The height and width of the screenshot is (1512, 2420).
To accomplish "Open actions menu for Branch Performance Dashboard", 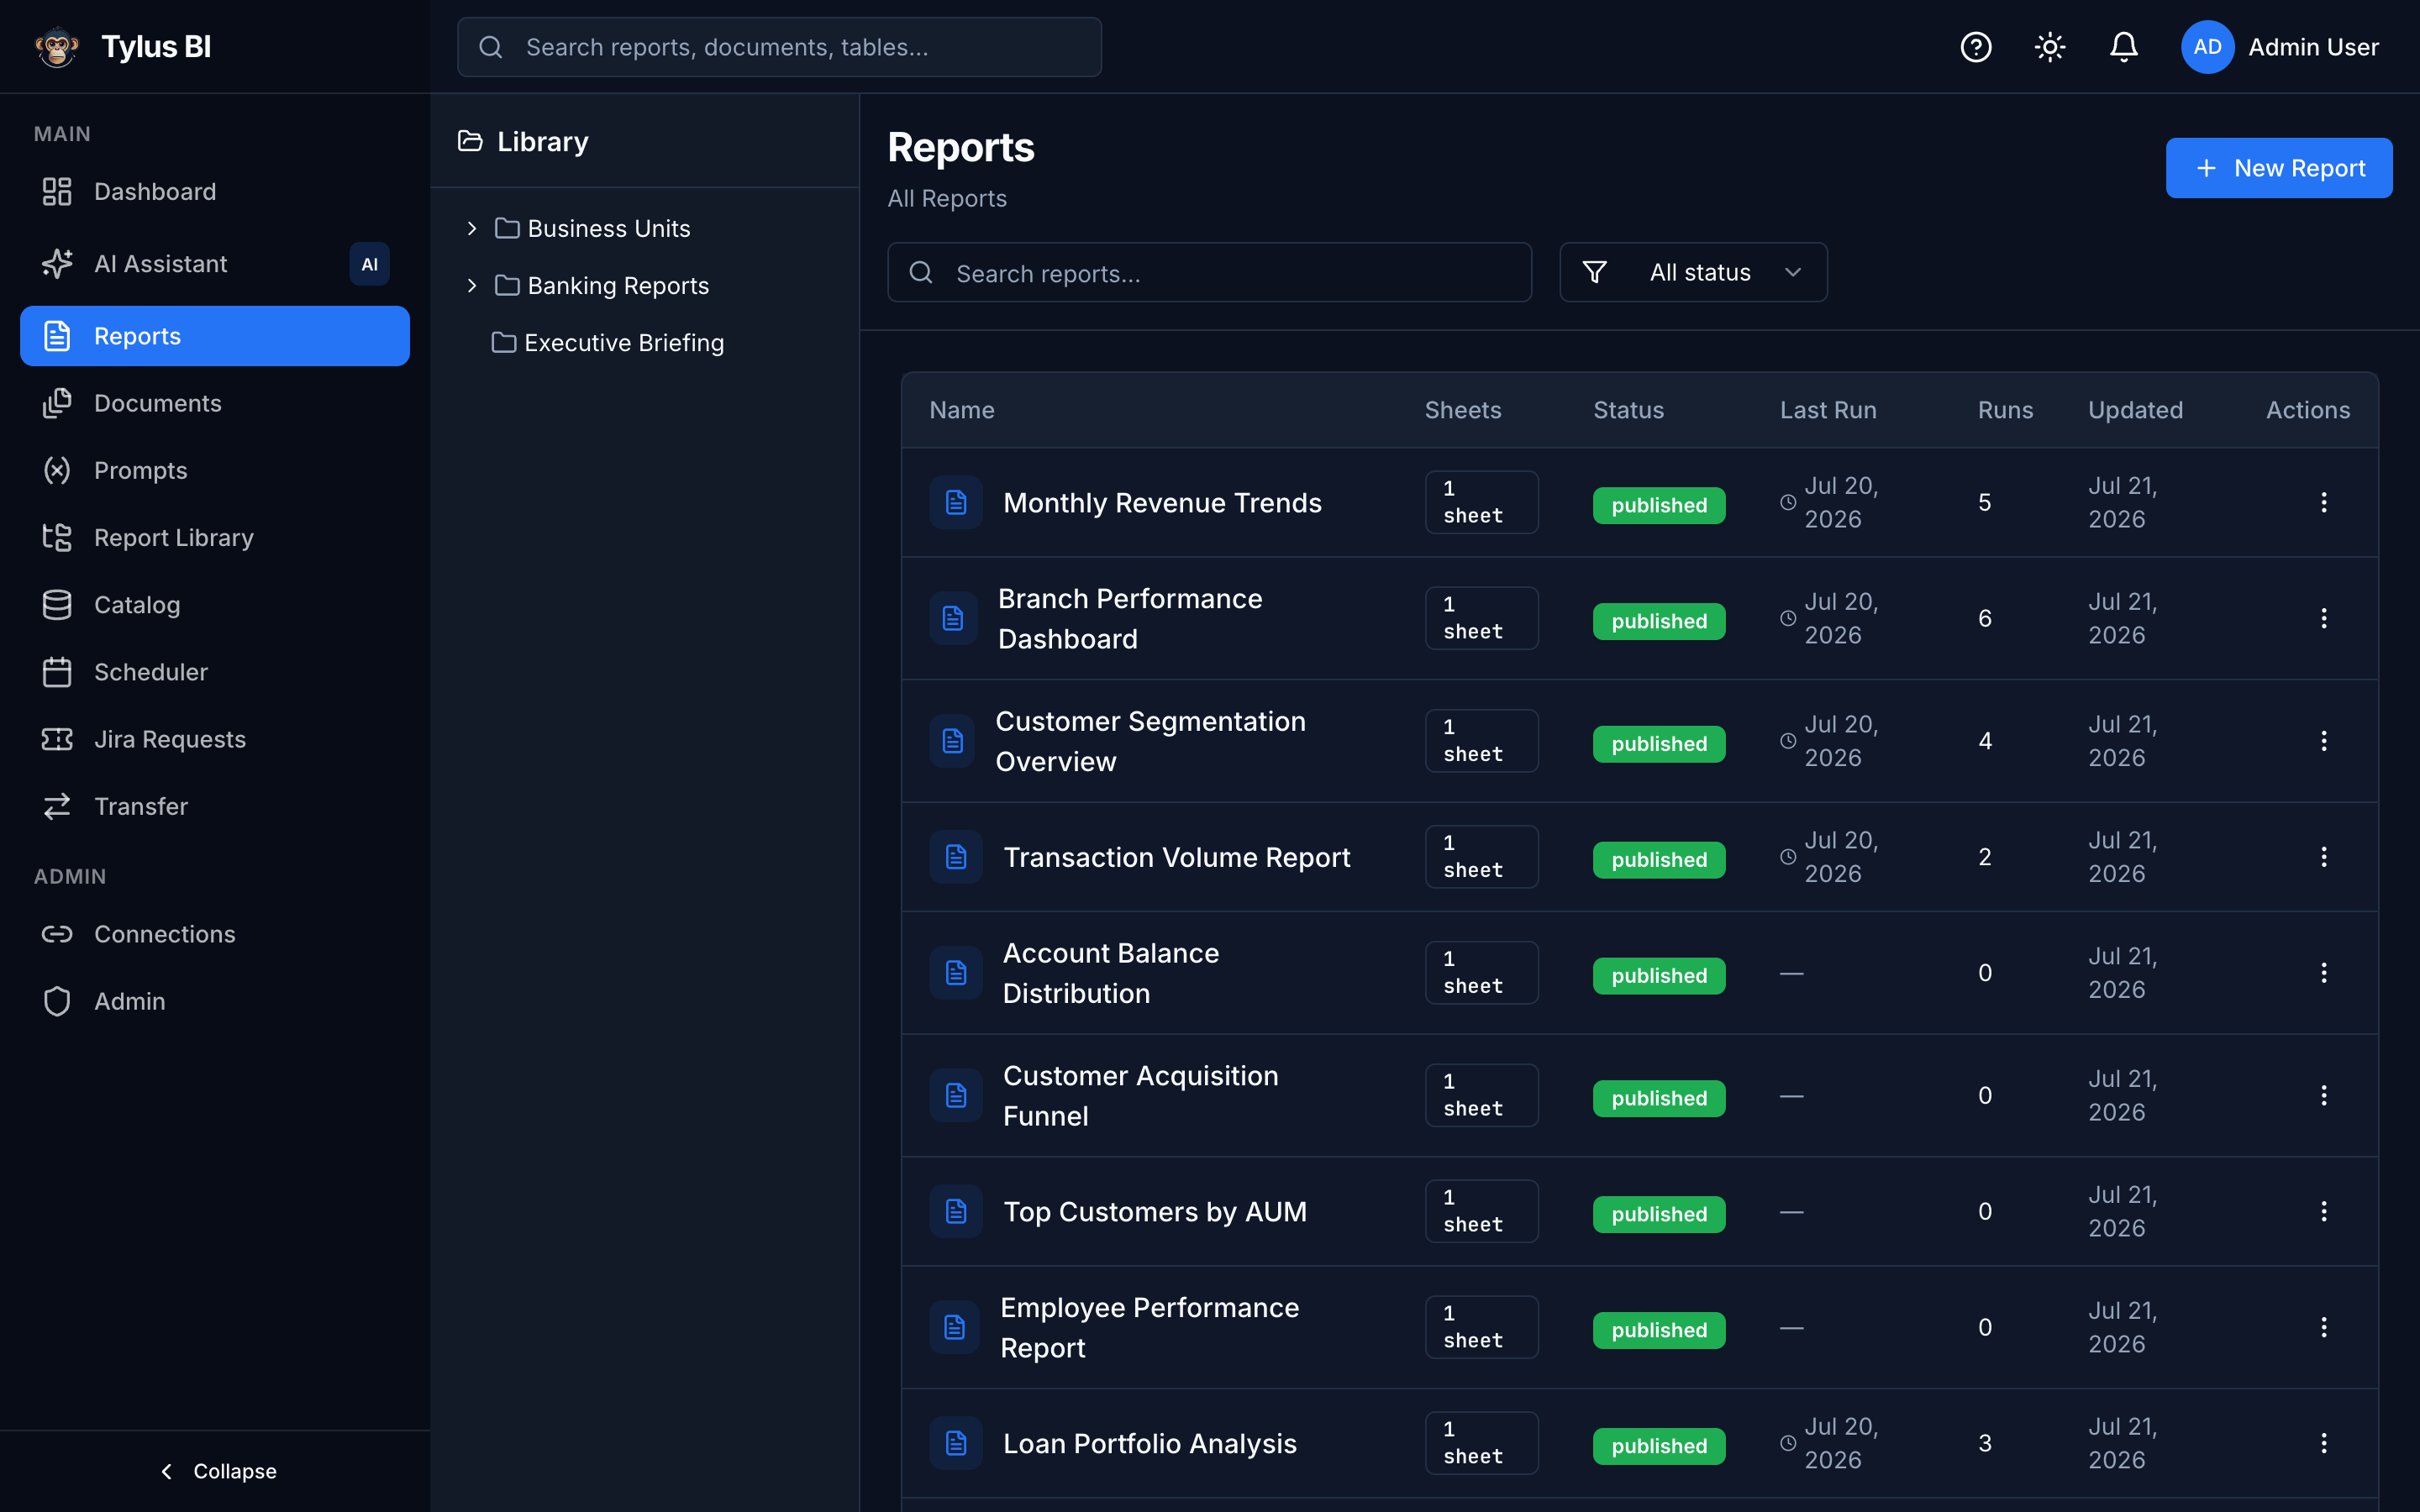I will (x=2323, y=618).
